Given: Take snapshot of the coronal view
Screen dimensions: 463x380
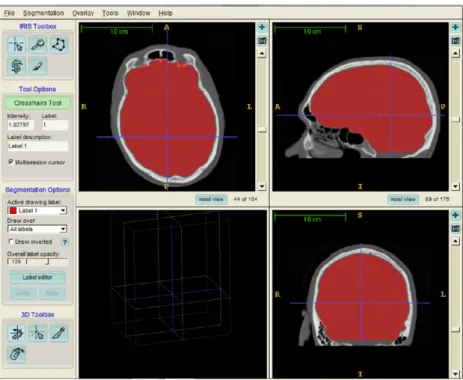Looking at the screenshot, I should point(455,229).
